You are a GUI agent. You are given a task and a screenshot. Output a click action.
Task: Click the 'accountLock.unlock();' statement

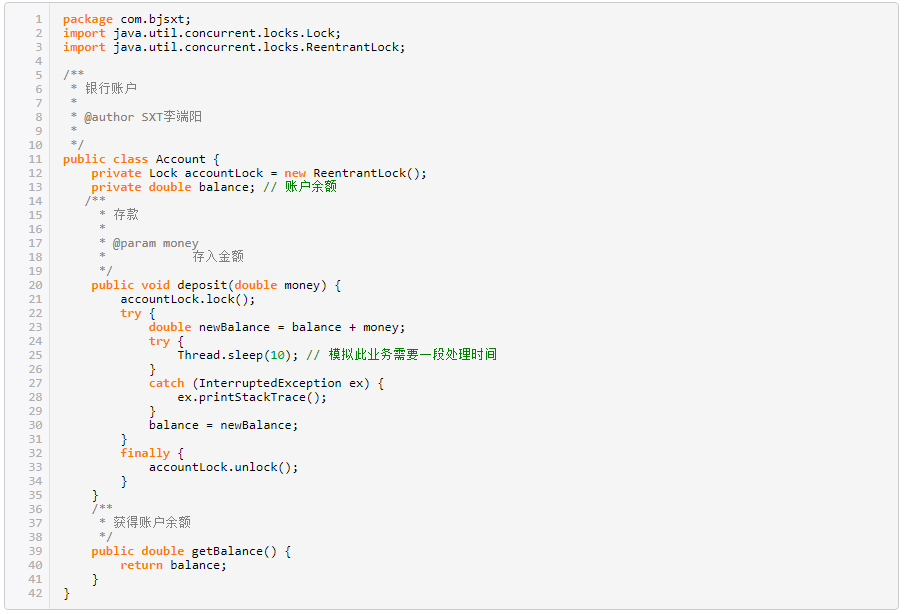coord(224,467)
